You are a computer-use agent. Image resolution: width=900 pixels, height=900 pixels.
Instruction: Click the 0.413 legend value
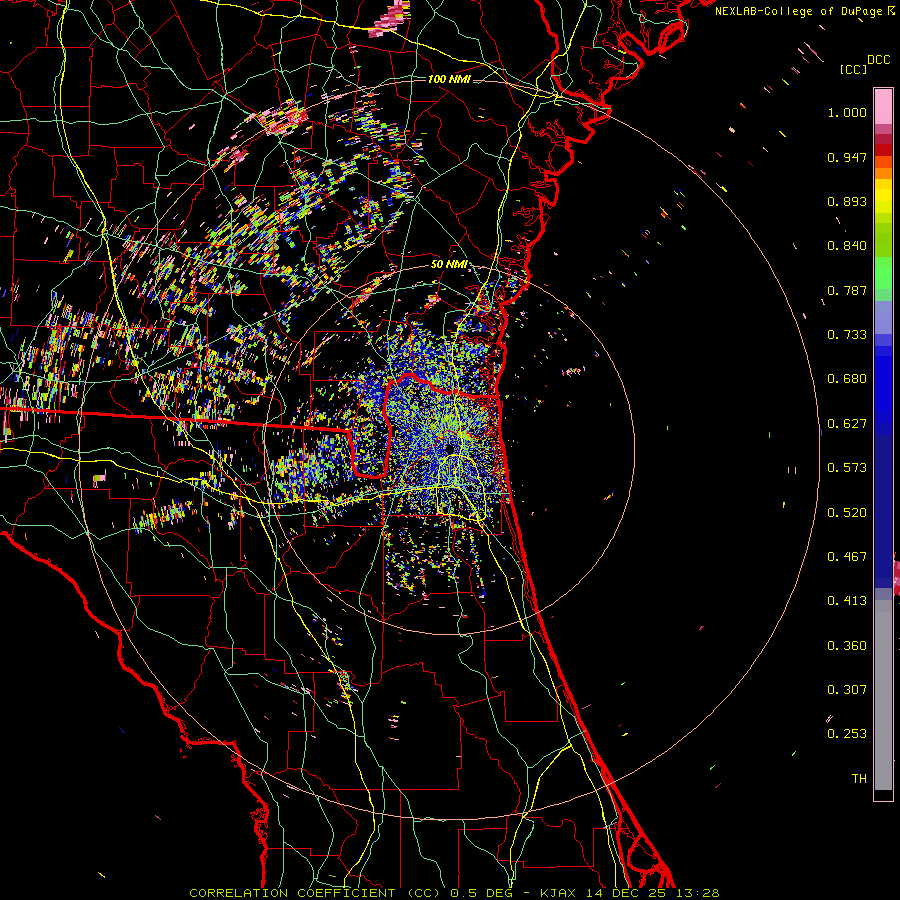click(847, 601)
